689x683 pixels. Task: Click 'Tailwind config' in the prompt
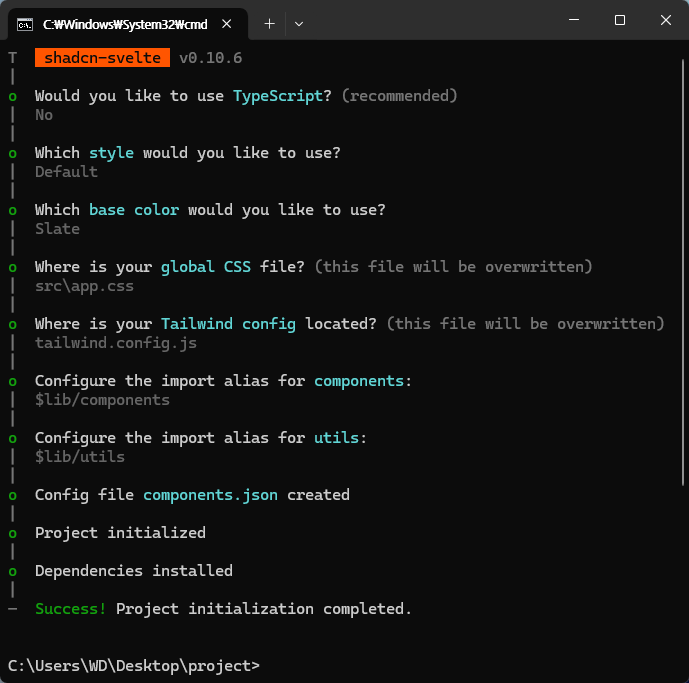[228, 324]
